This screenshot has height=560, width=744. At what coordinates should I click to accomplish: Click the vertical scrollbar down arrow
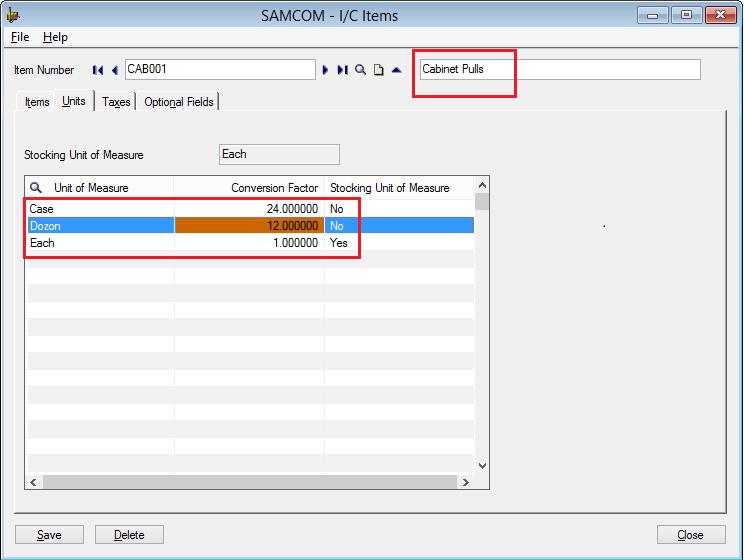click(x=482, y=466)
